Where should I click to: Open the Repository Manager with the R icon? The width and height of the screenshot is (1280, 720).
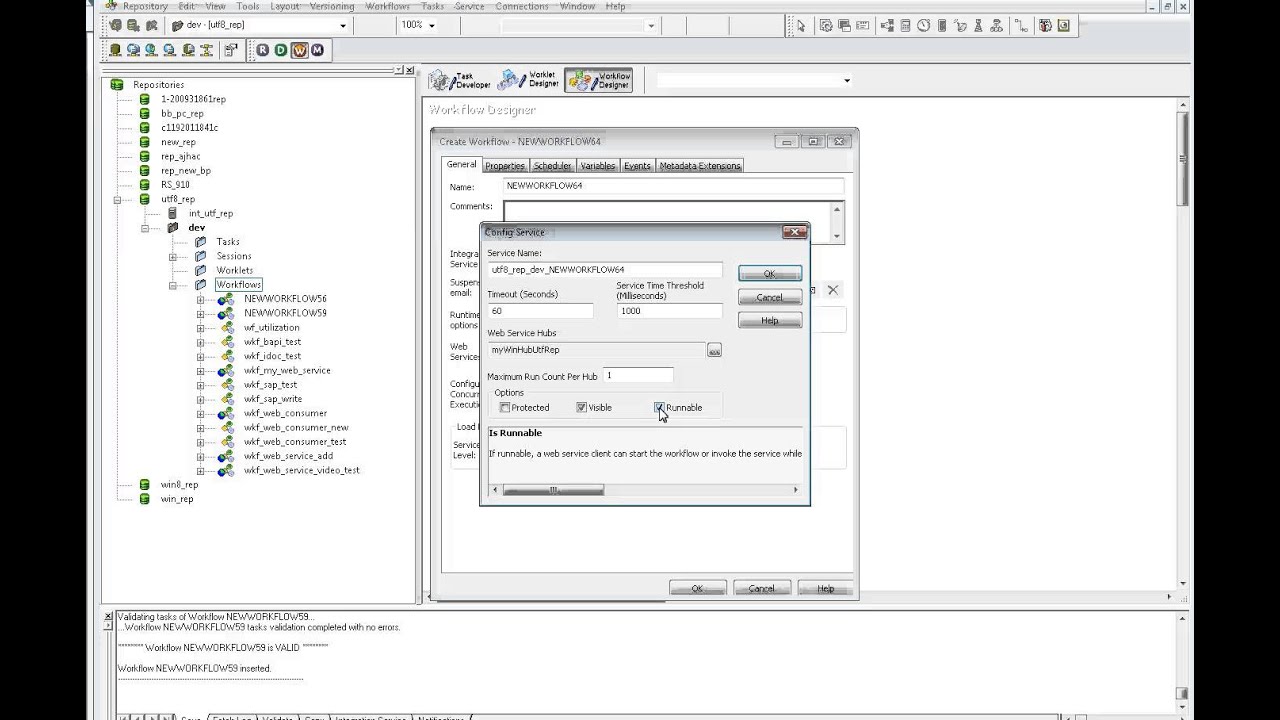(x=263, y=50)
